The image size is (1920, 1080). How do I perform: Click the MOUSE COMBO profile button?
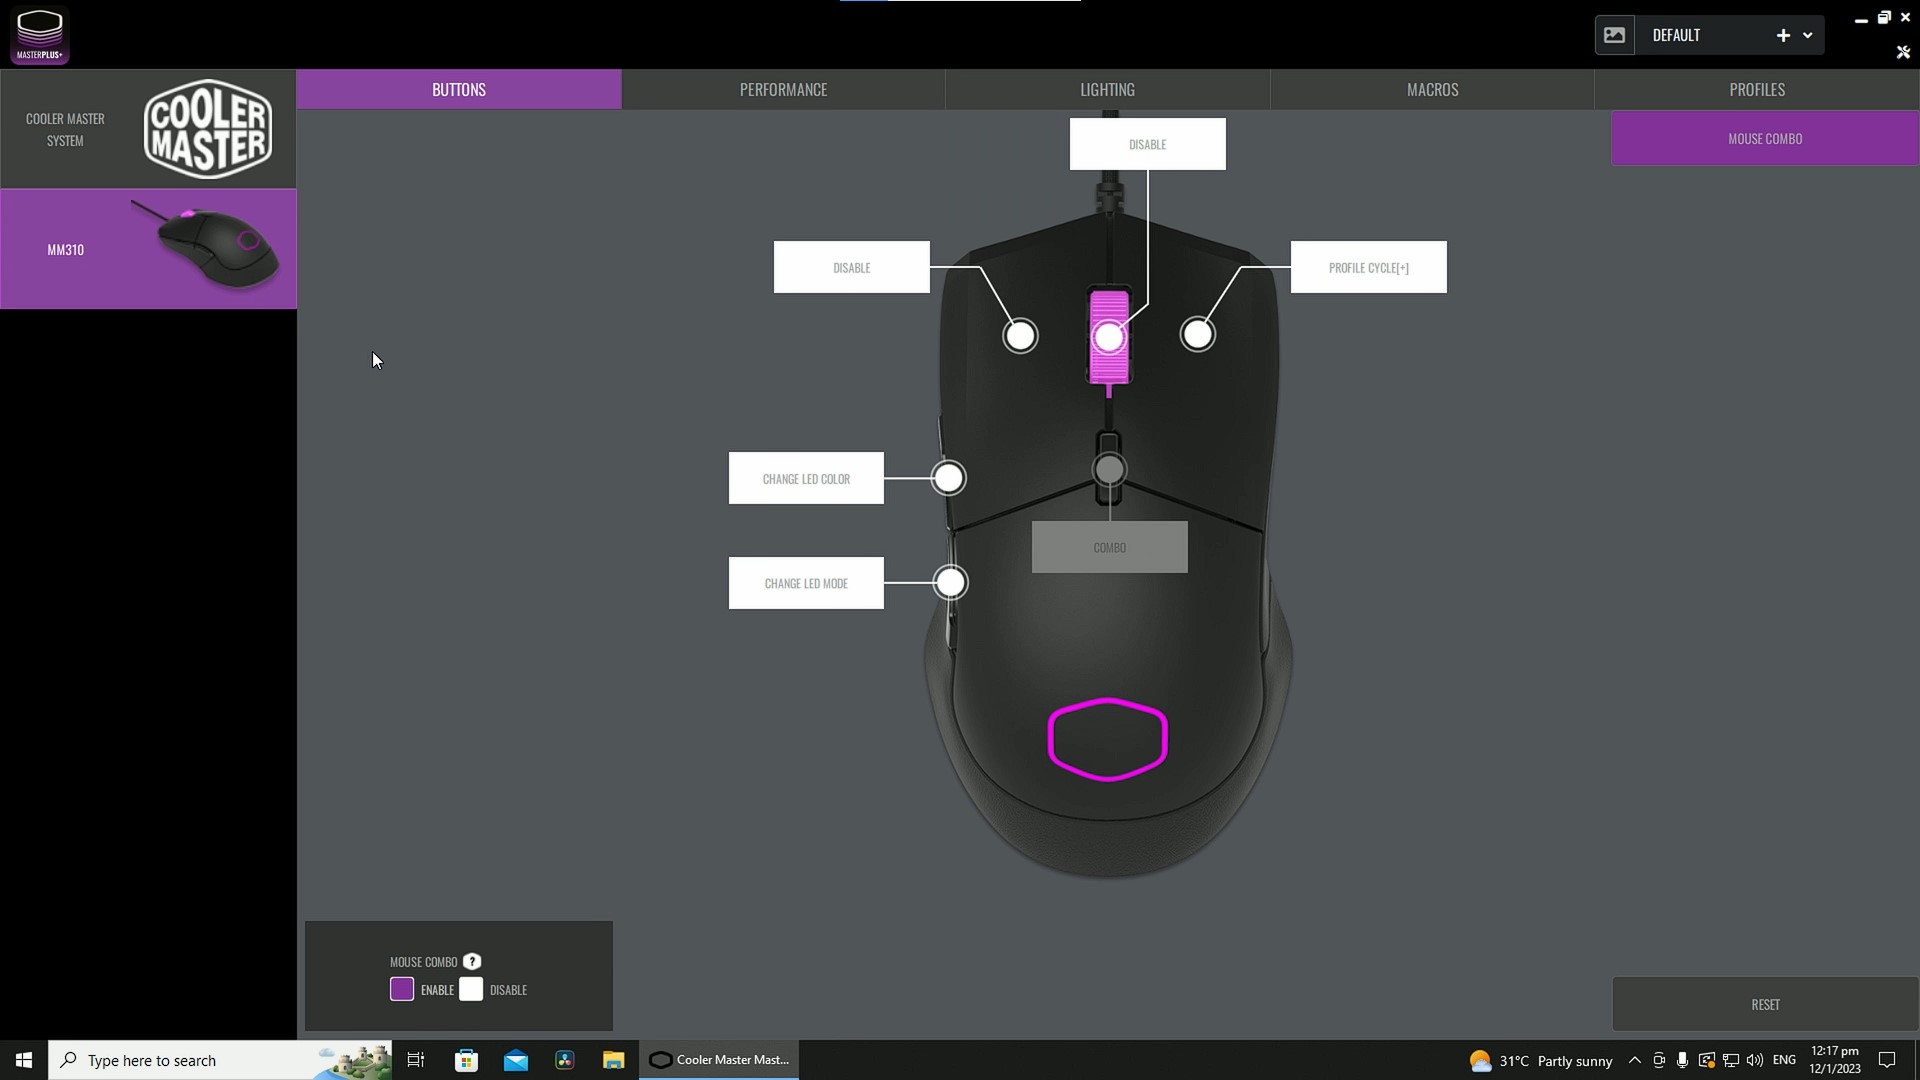(1764, 137)
